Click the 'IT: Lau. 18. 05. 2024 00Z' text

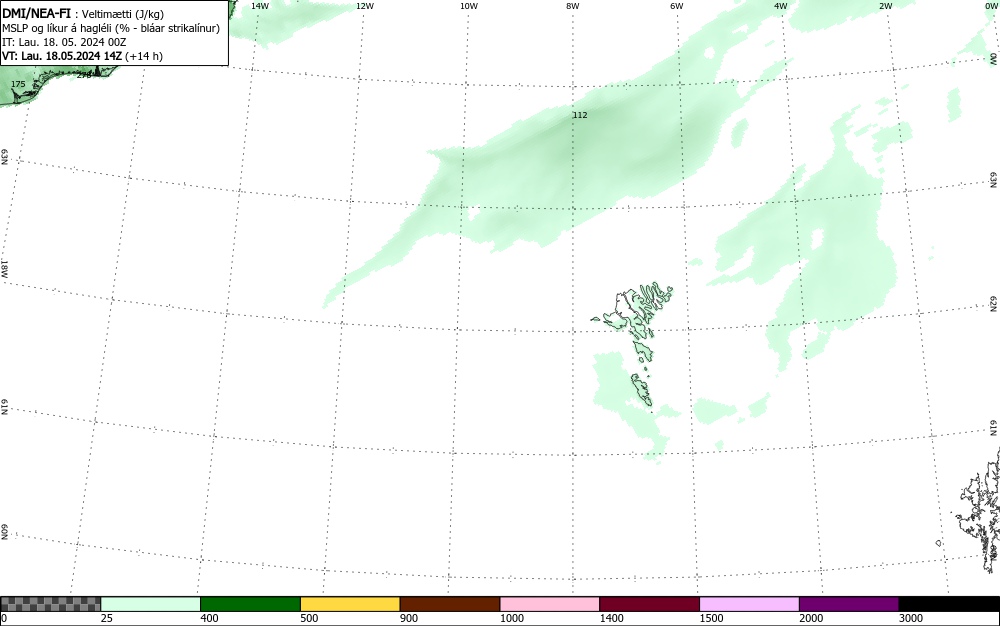[64, 42]
